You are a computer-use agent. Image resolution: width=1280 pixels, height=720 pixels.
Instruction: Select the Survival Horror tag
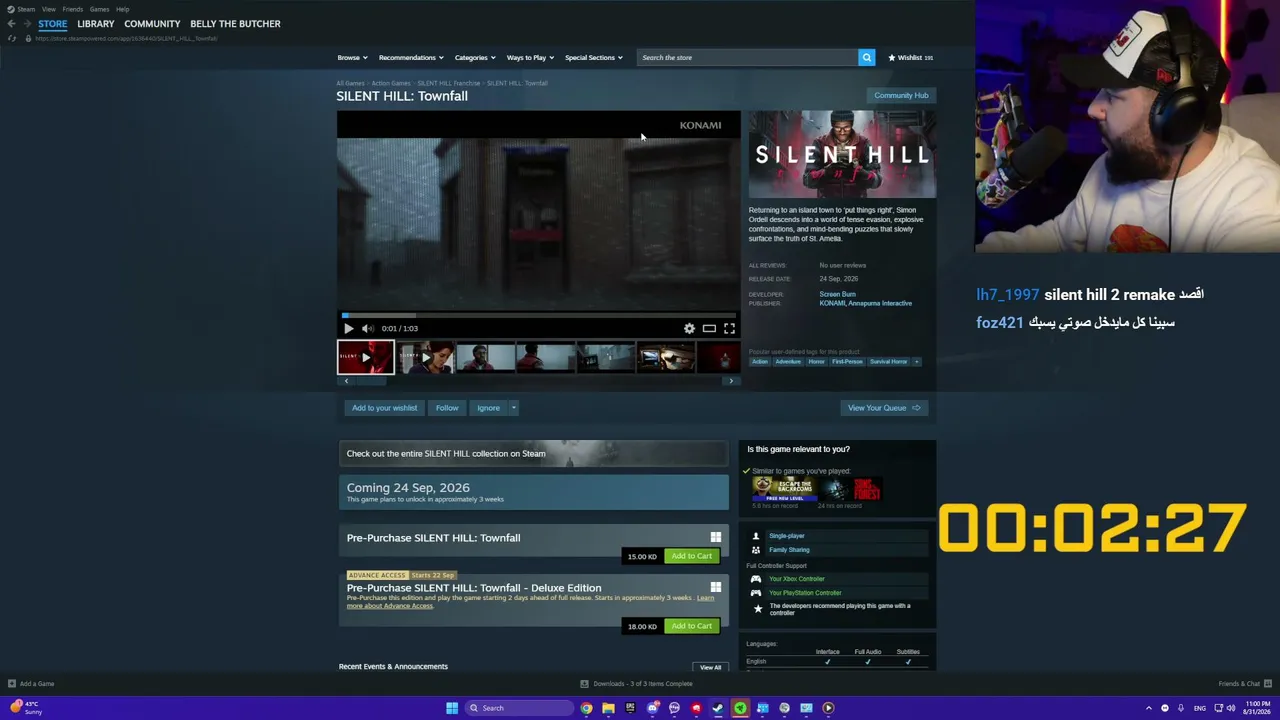point(888,362)
